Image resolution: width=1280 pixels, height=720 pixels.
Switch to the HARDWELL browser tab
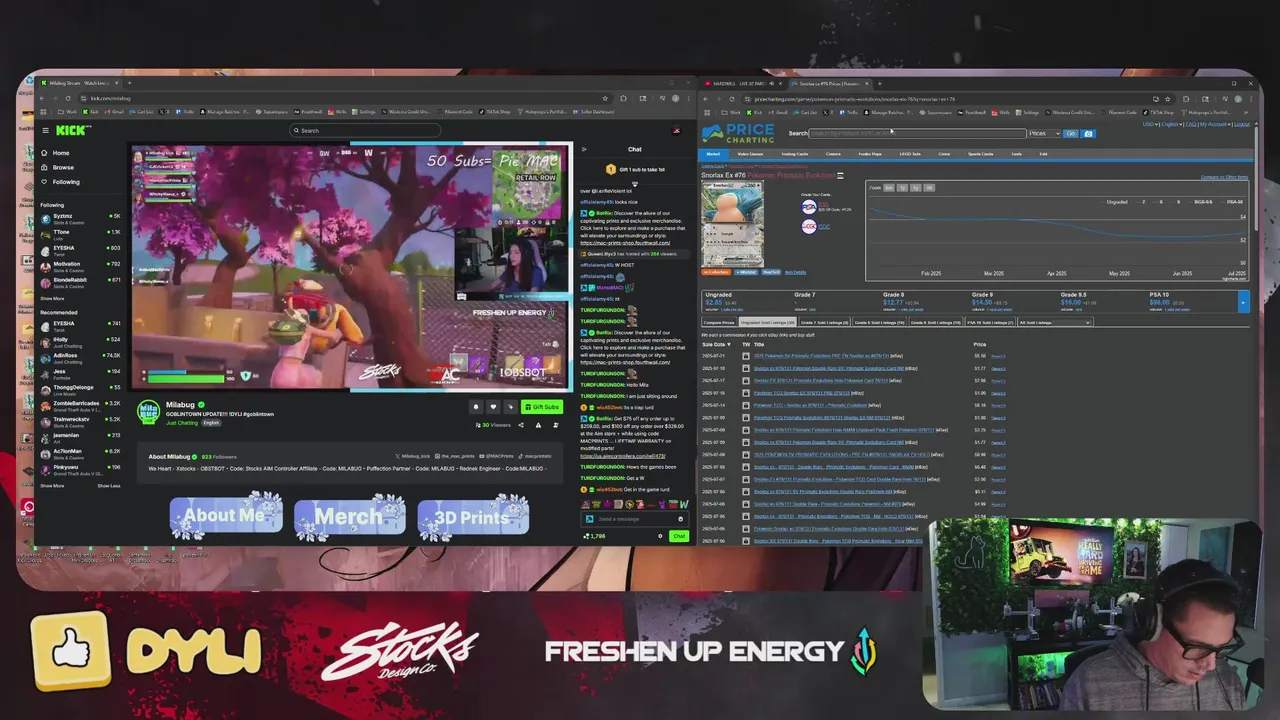coord(745,84)
